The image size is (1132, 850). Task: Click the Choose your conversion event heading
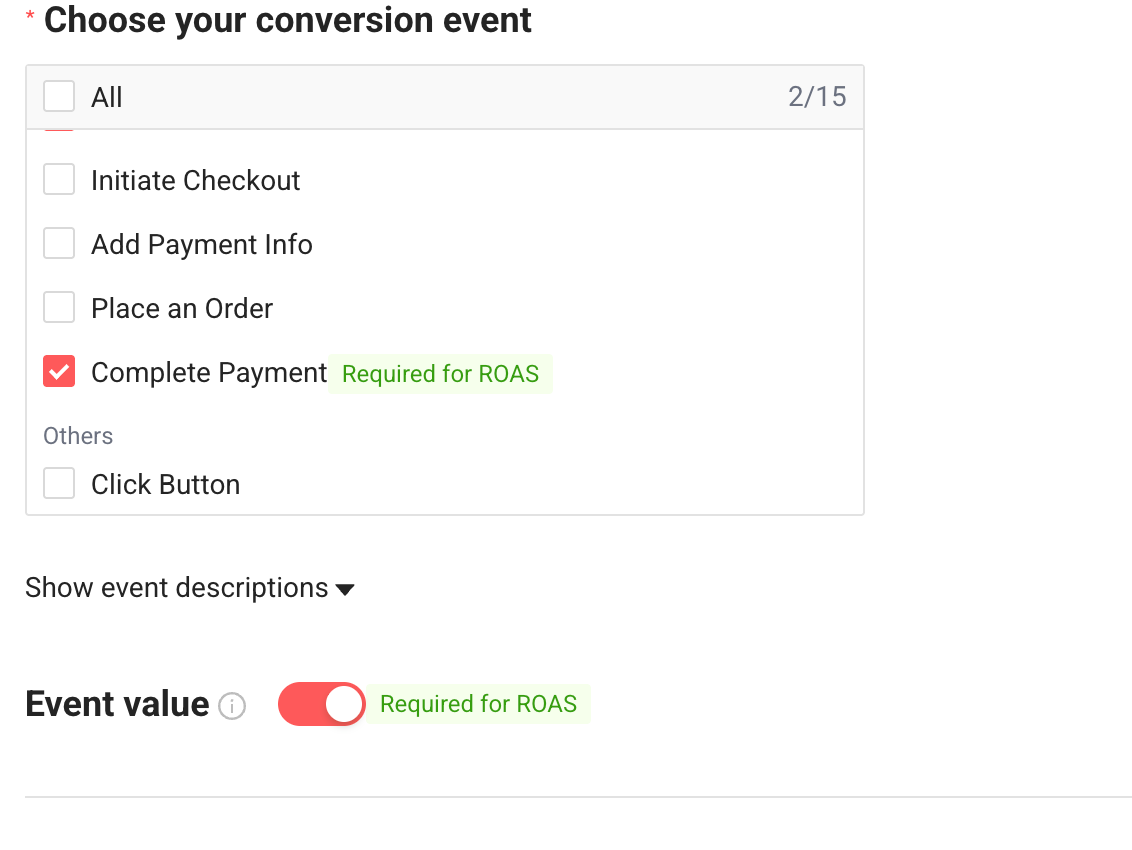(x=288, y=20)
